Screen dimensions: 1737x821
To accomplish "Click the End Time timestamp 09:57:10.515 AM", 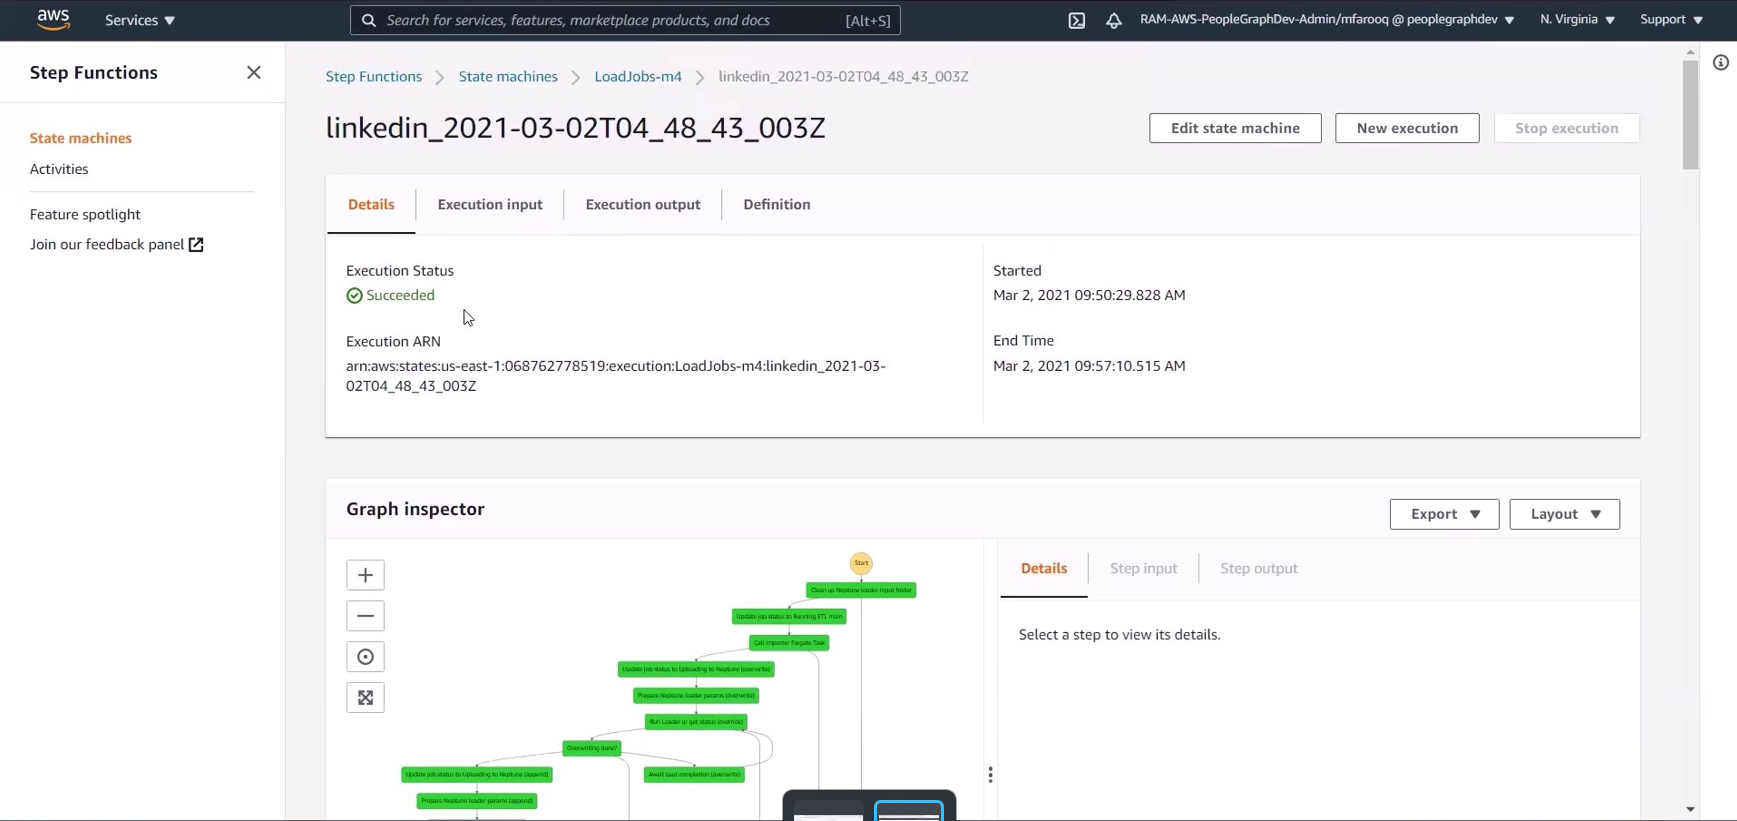I will [1089, 366].
